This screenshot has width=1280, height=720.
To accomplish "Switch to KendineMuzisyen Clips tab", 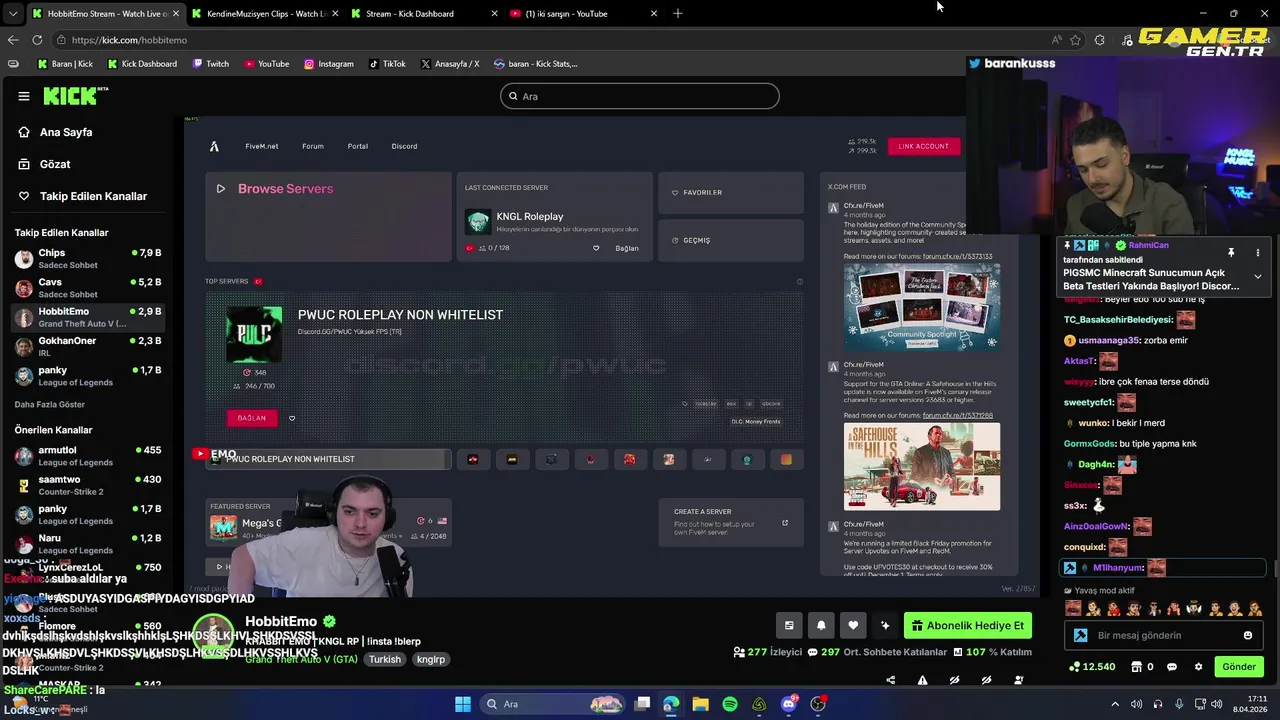I will click(x=265, y=14).
